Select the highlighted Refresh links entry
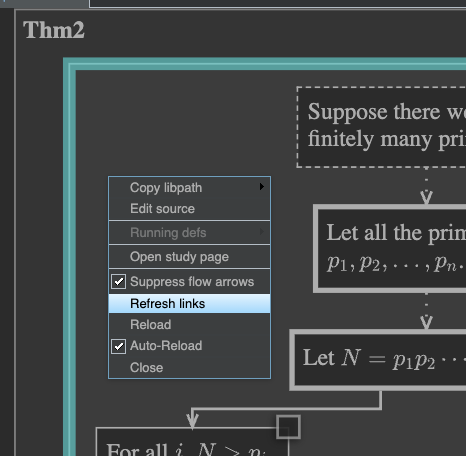Screen dimensions: 466x456 [x=189, y=304]
